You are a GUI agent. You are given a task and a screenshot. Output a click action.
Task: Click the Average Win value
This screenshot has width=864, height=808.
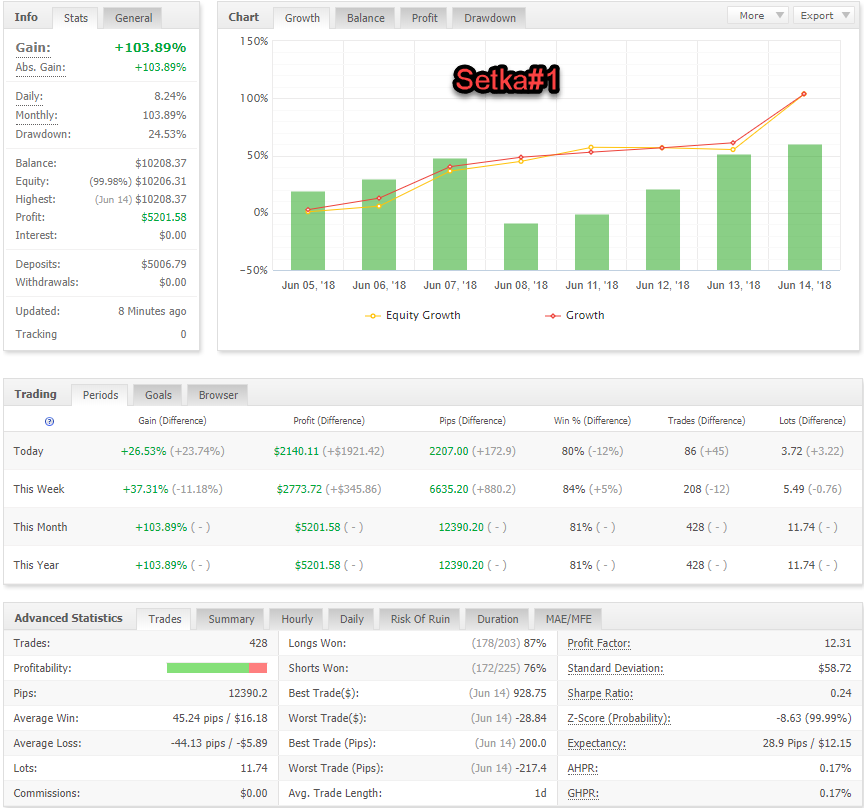(220, 718)
